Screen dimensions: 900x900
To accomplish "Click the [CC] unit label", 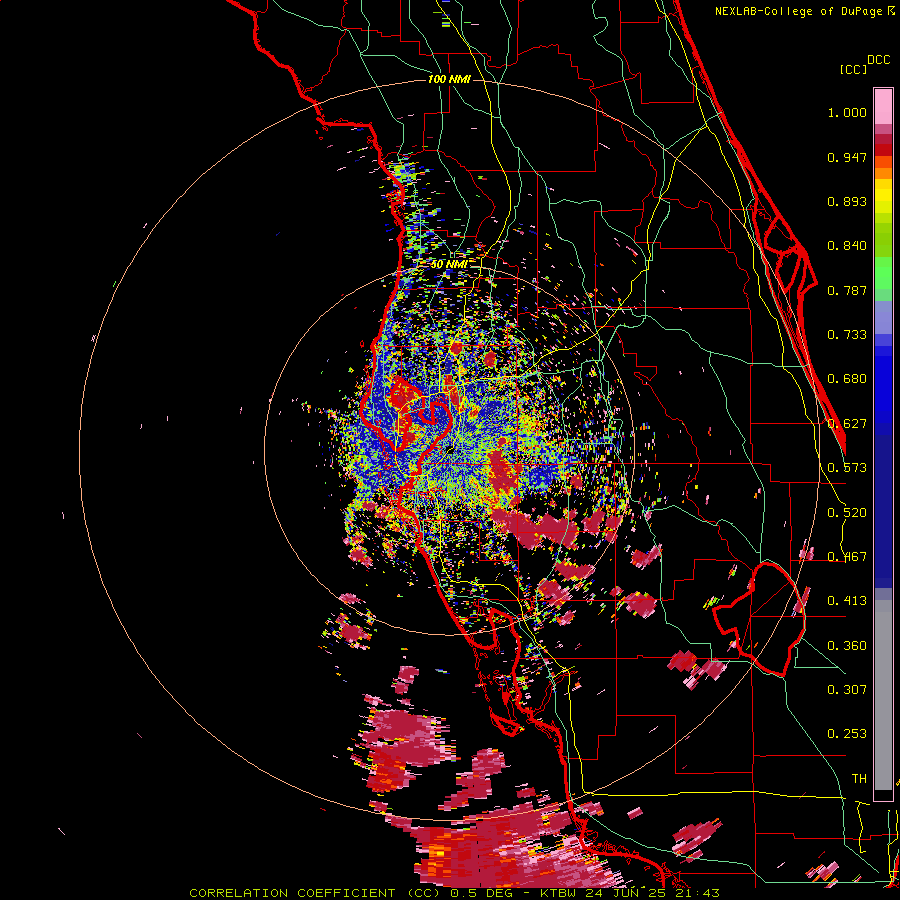I will click(x=853, y=69).
